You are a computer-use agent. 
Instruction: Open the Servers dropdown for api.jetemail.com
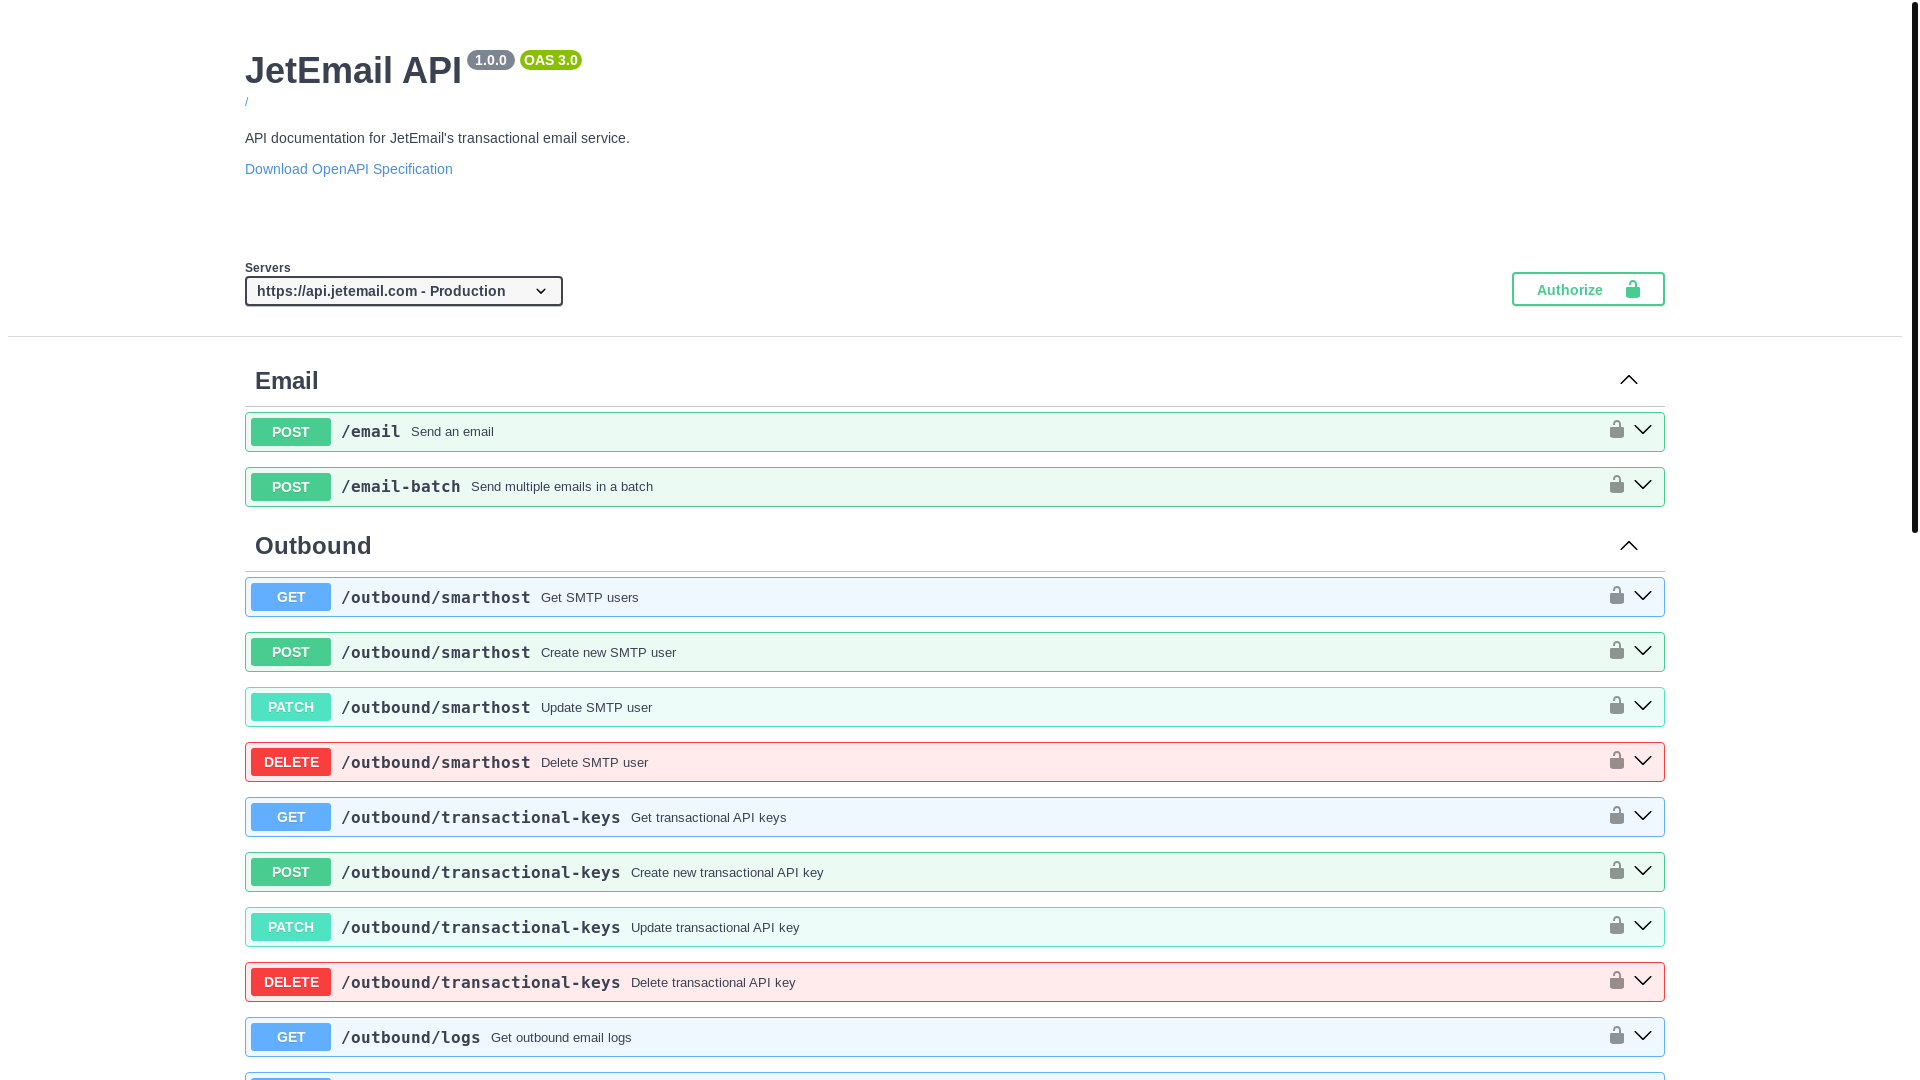404,291
